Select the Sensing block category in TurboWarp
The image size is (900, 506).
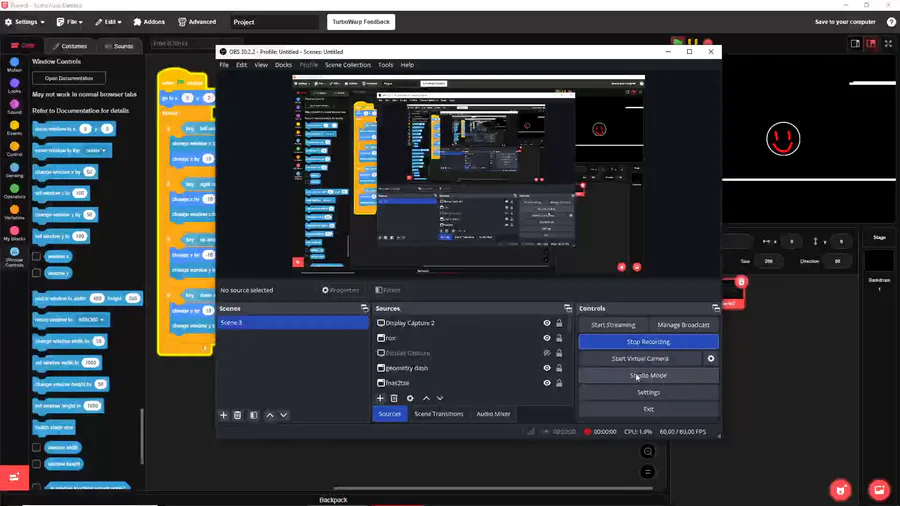(14, 170)
